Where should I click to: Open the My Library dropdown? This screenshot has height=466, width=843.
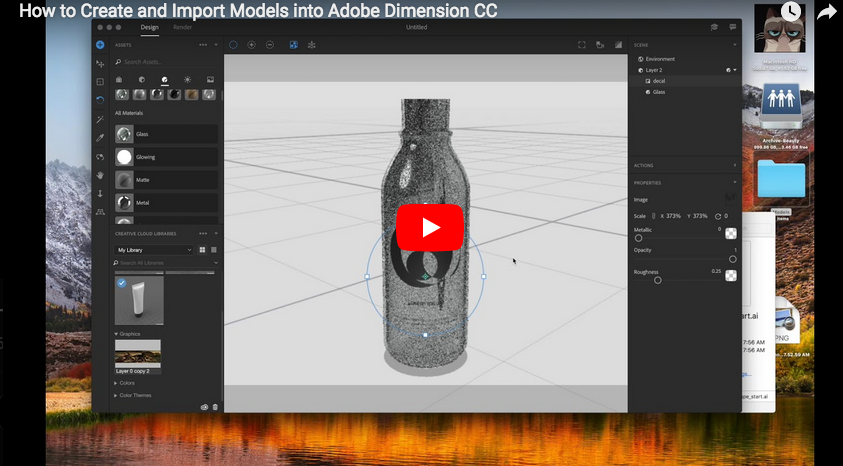(x=154, y=249)
